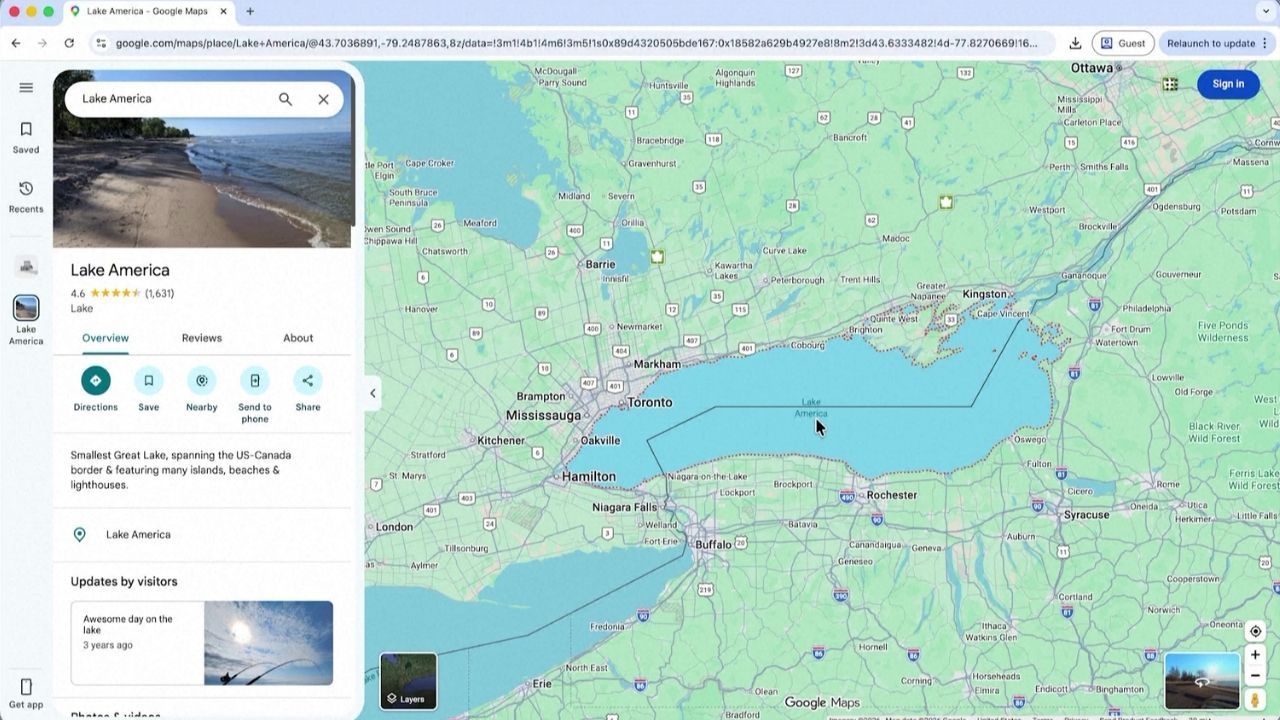This screenshot has height=720, width=1280.
Task: Open the Street View imagery thumbnail
Action: pyautogui.click(x=1202, y=681)
